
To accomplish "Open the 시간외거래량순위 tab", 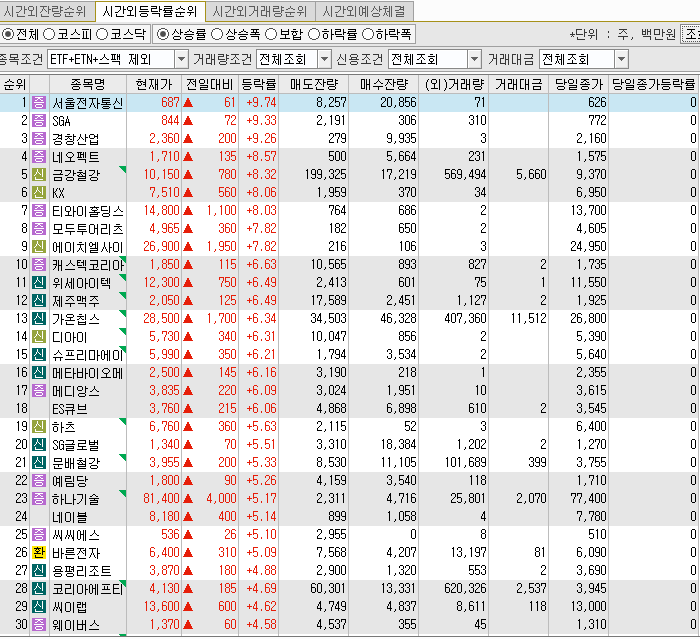I will click(x=260, y=11).
